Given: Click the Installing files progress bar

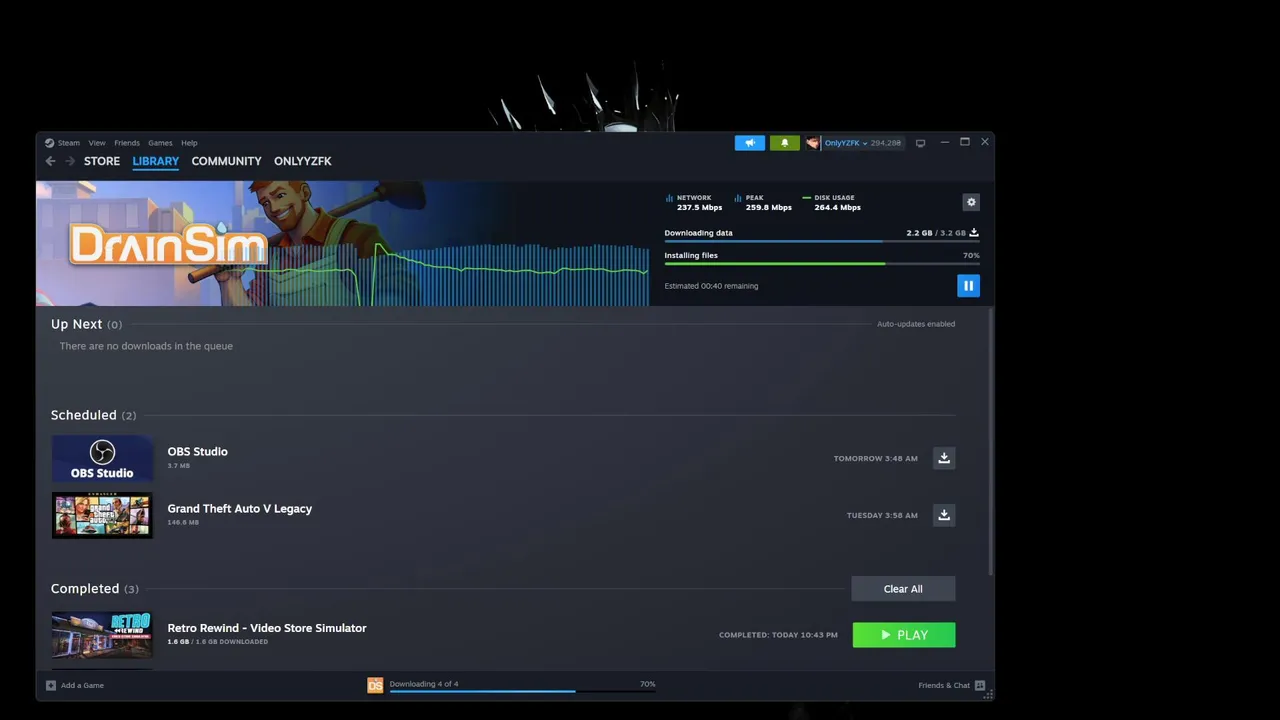Looking at the screenshot, I should tap(822, 263).
